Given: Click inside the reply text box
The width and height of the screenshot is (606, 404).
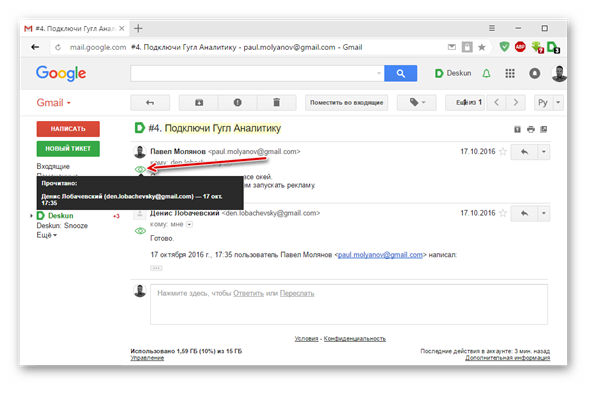Looking at the screenshot, I should pos(349,305).
